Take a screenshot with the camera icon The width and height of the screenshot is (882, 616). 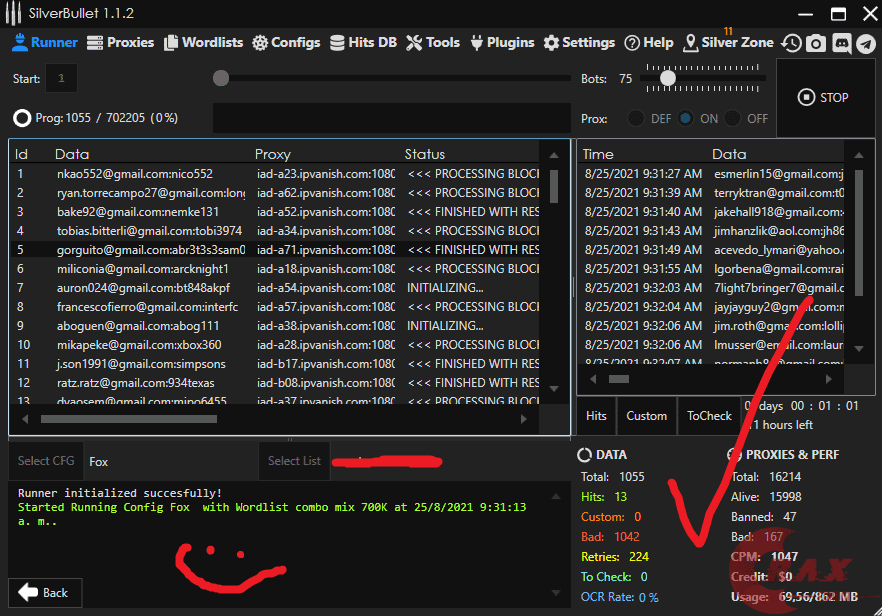point(817,43)
